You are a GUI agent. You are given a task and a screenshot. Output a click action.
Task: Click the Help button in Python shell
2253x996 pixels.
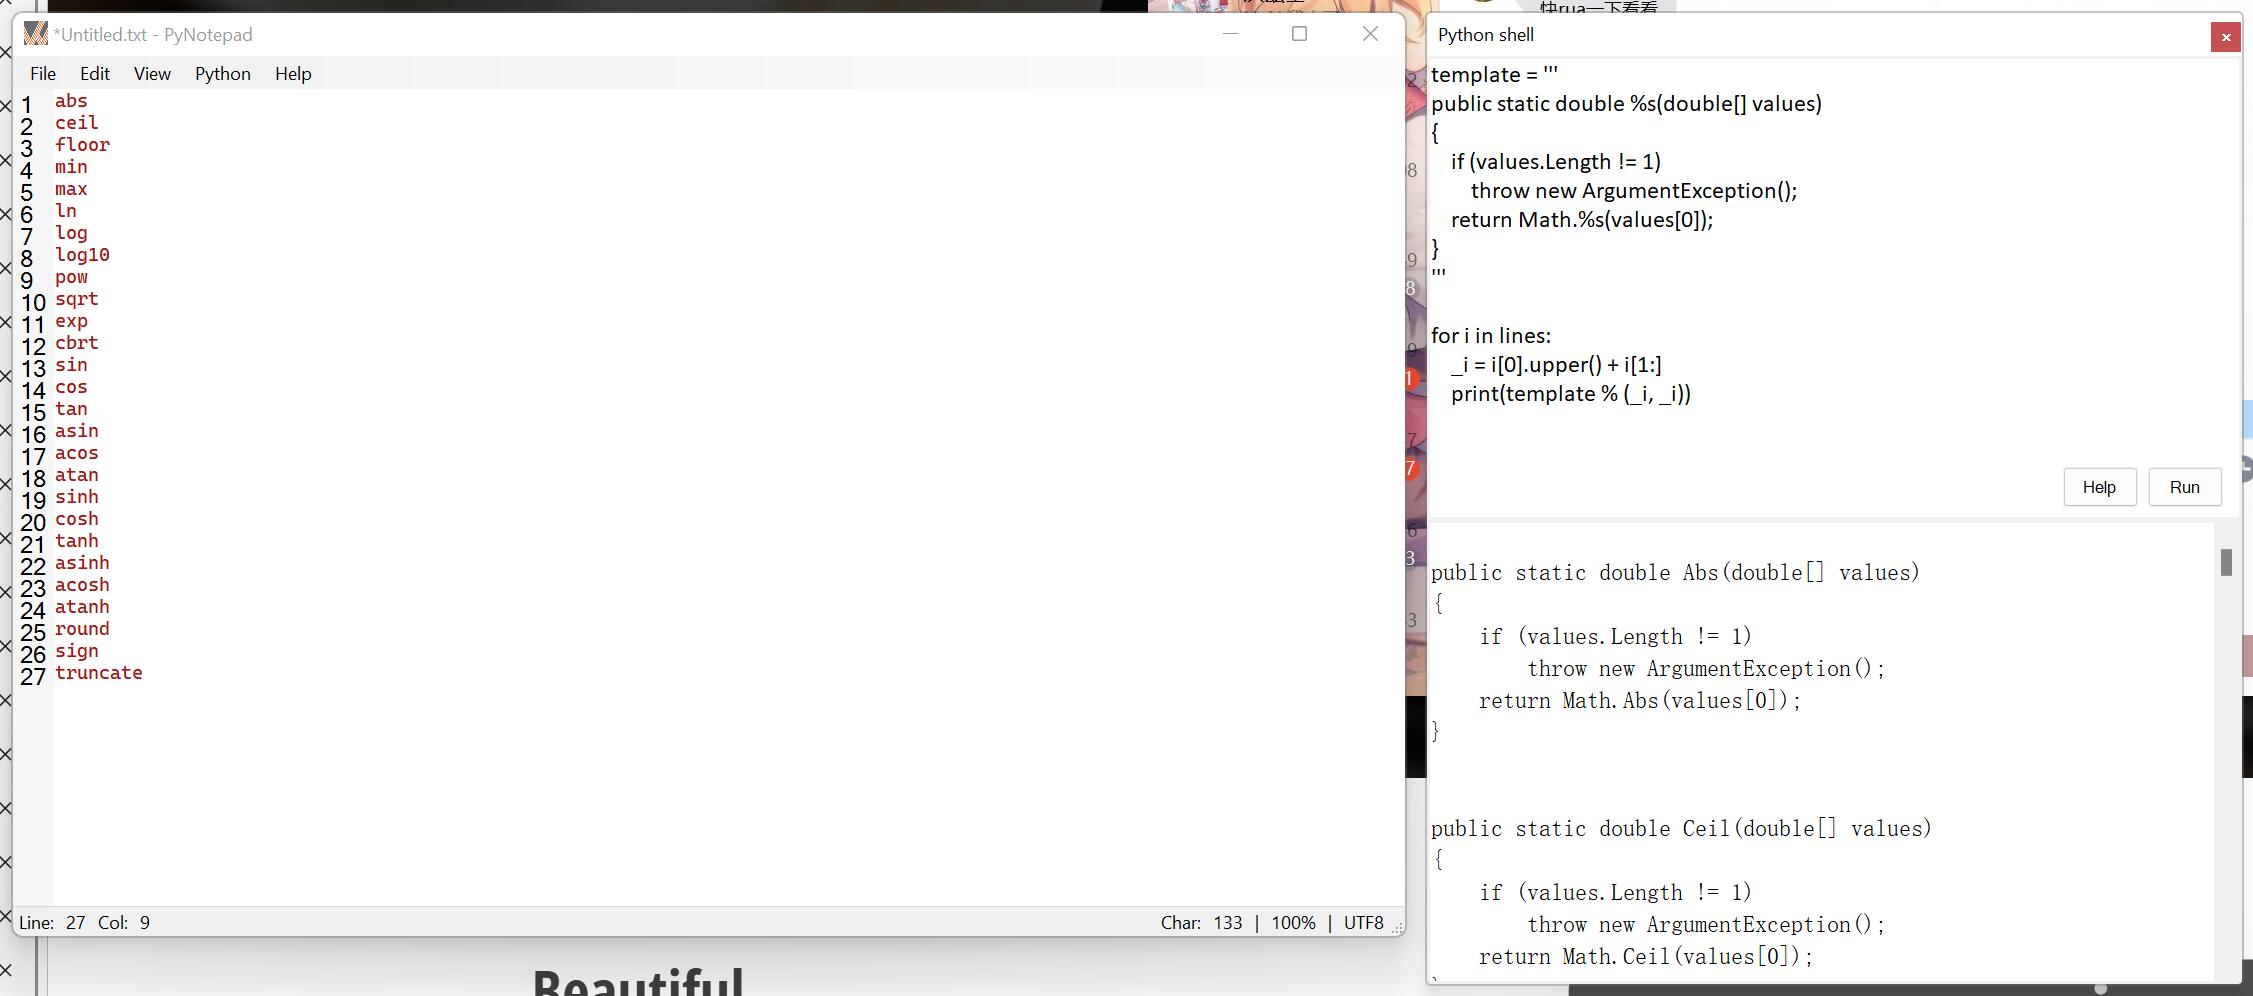pos(2099,487)
